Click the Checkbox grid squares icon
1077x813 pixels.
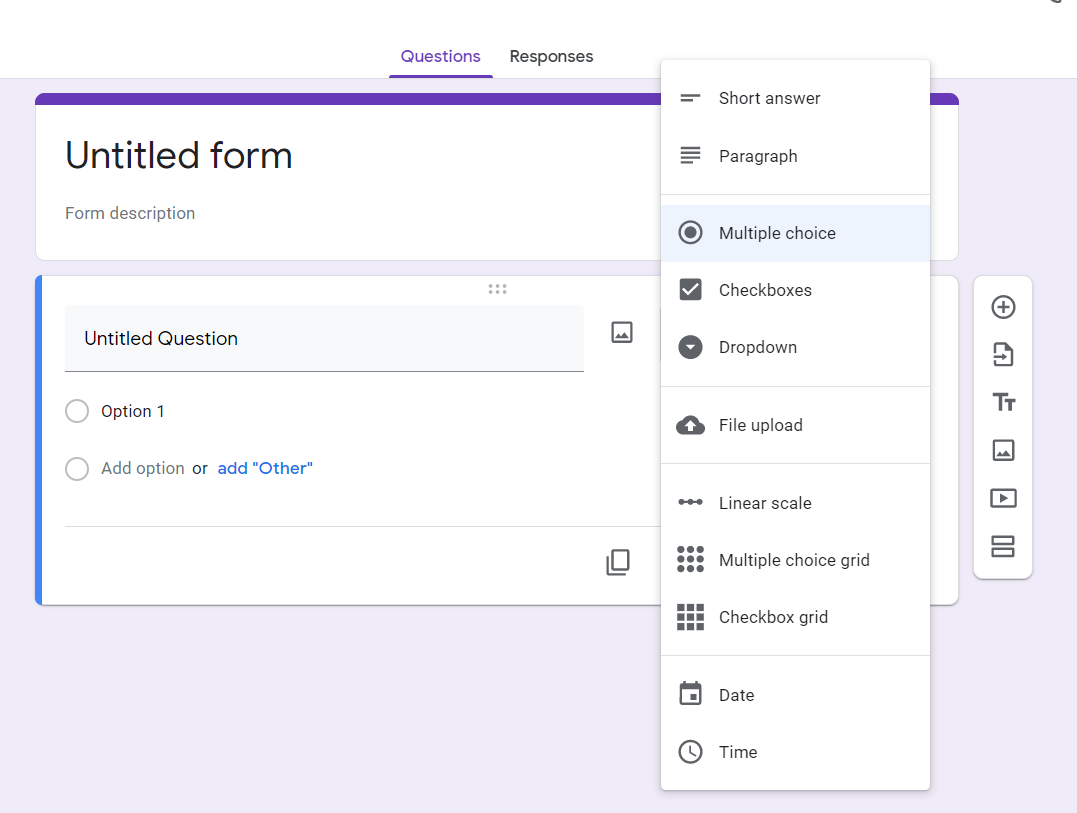tap(690, 617)
